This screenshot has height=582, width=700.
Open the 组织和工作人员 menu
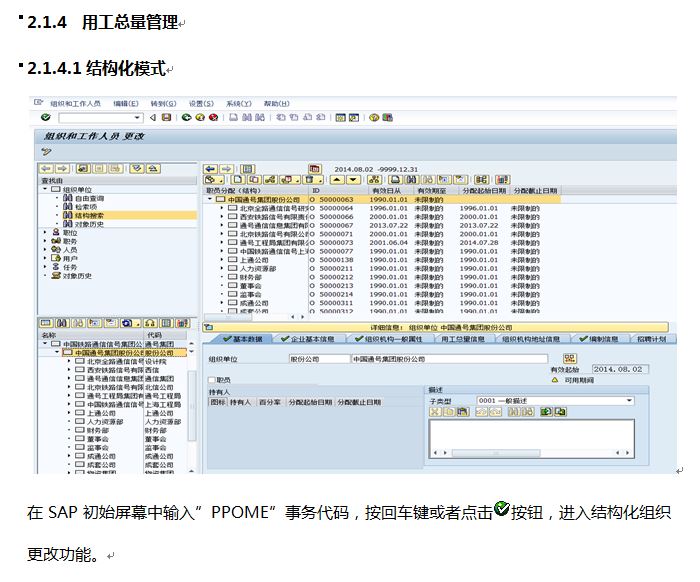click(x=75, y=104)
